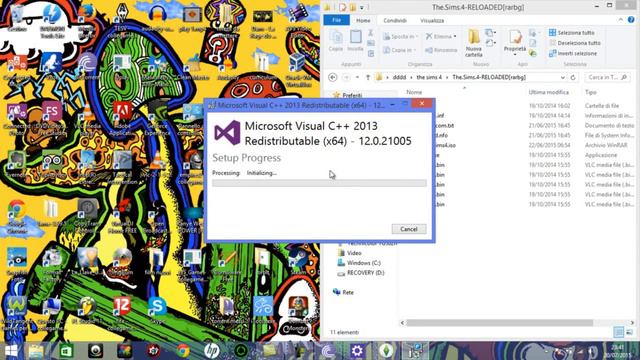Open recent locations dropdown arrow

tap(357, 77)
